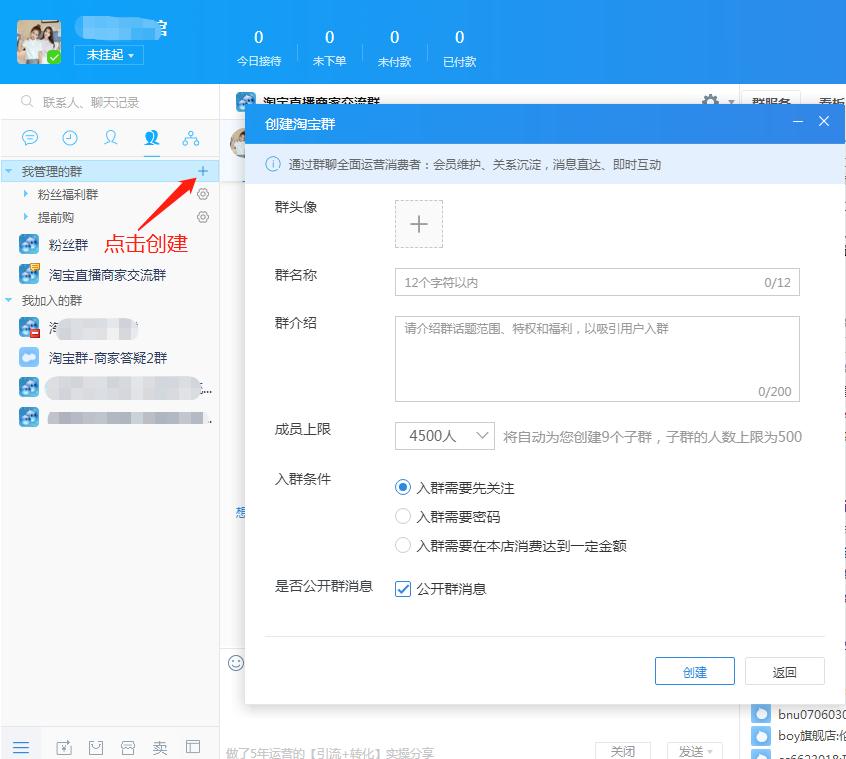Open the 未挂起 status dropdown
846x759 pixels.
click(108, 55)
